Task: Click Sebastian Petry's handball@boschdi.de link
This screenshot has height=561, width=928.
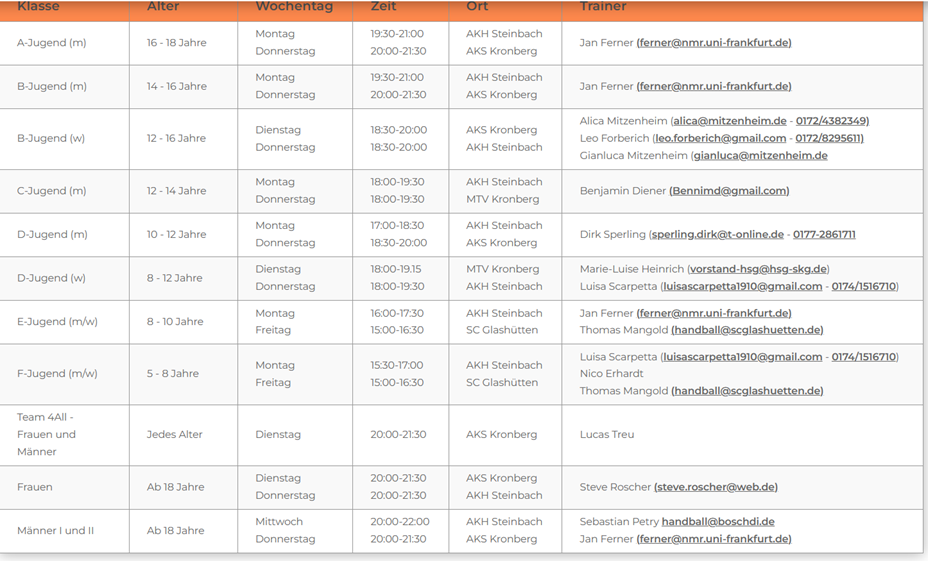Action: coord(718,522)
